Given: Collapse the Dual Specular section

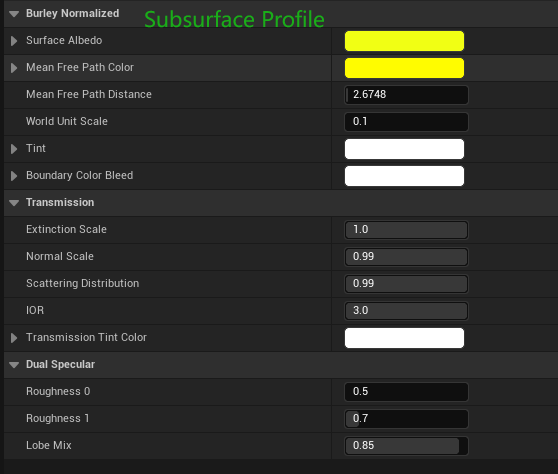Looking at the screenshot, I should (14, 365).
